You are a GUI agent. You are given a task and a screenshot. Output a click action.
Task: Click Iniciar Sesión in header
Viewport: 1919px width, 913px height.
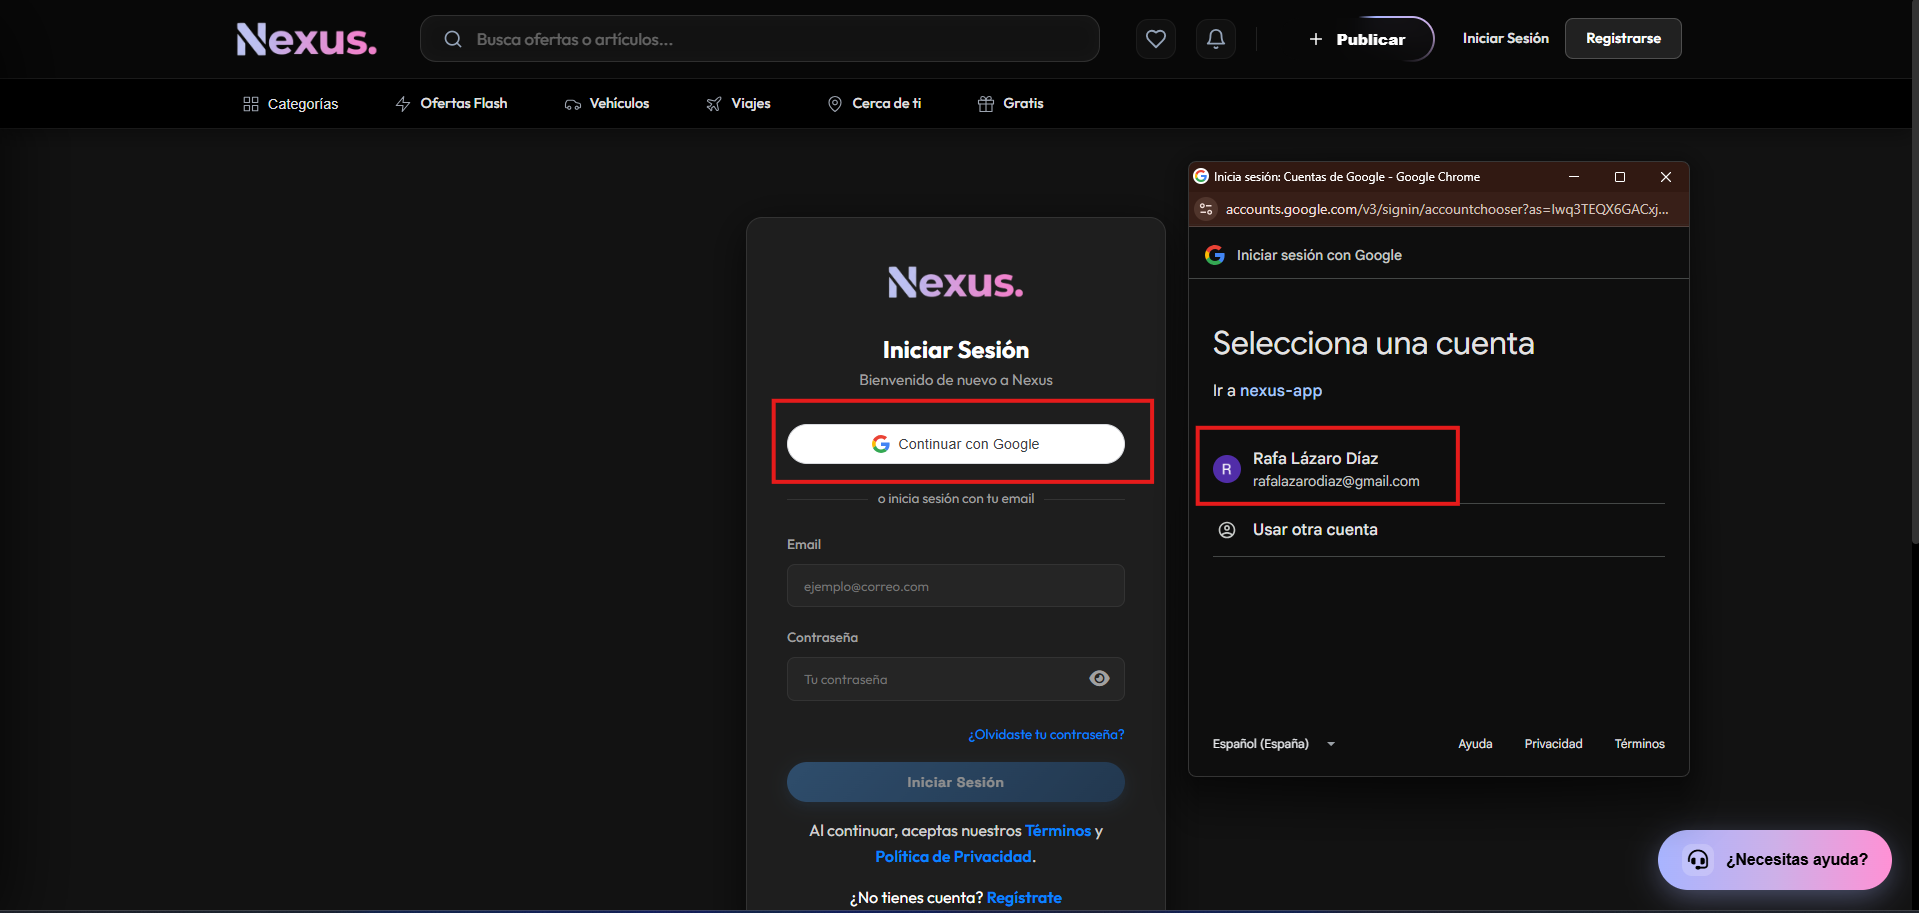(x=1505, y=38)
